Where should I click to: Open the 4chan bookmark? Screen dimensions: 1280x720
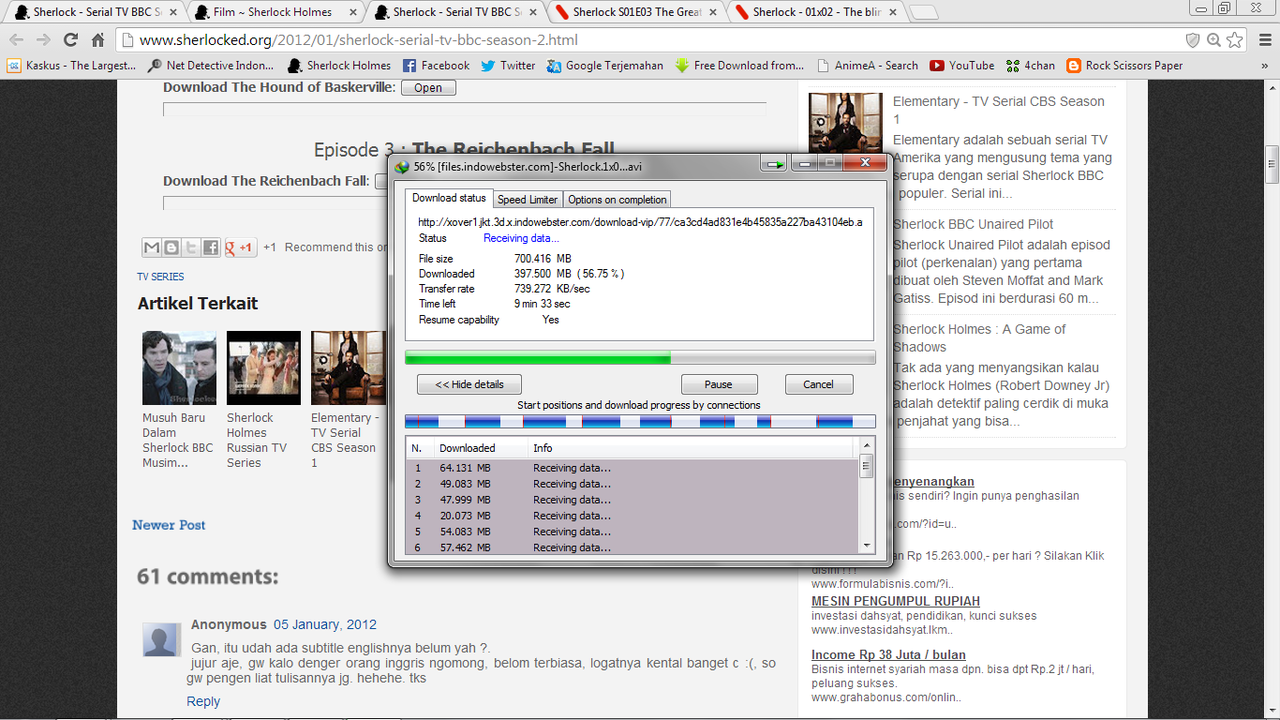tap(1030, 65)
